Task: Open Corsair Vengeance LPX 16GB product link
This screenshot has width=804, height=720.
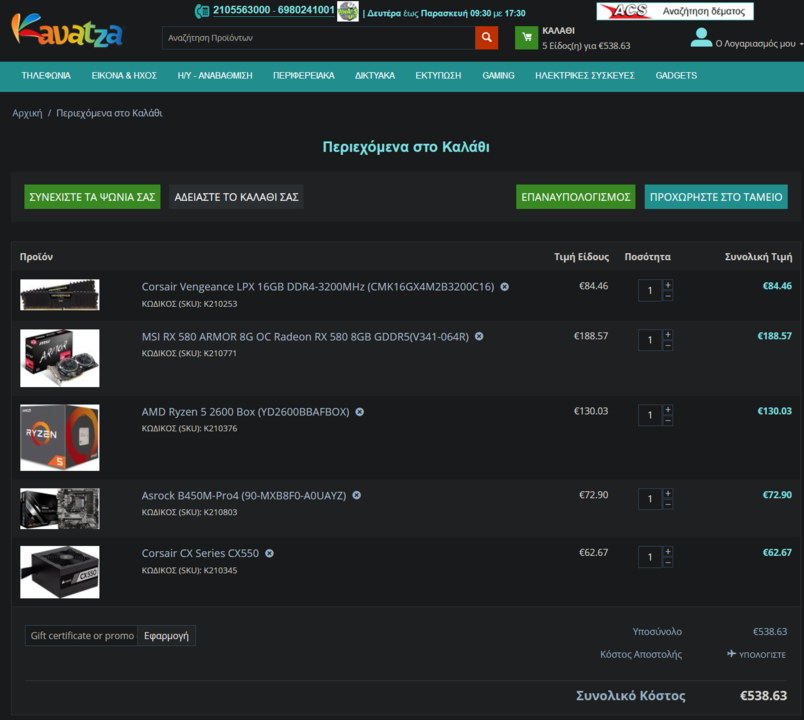Action: click(x=318, y=287)
